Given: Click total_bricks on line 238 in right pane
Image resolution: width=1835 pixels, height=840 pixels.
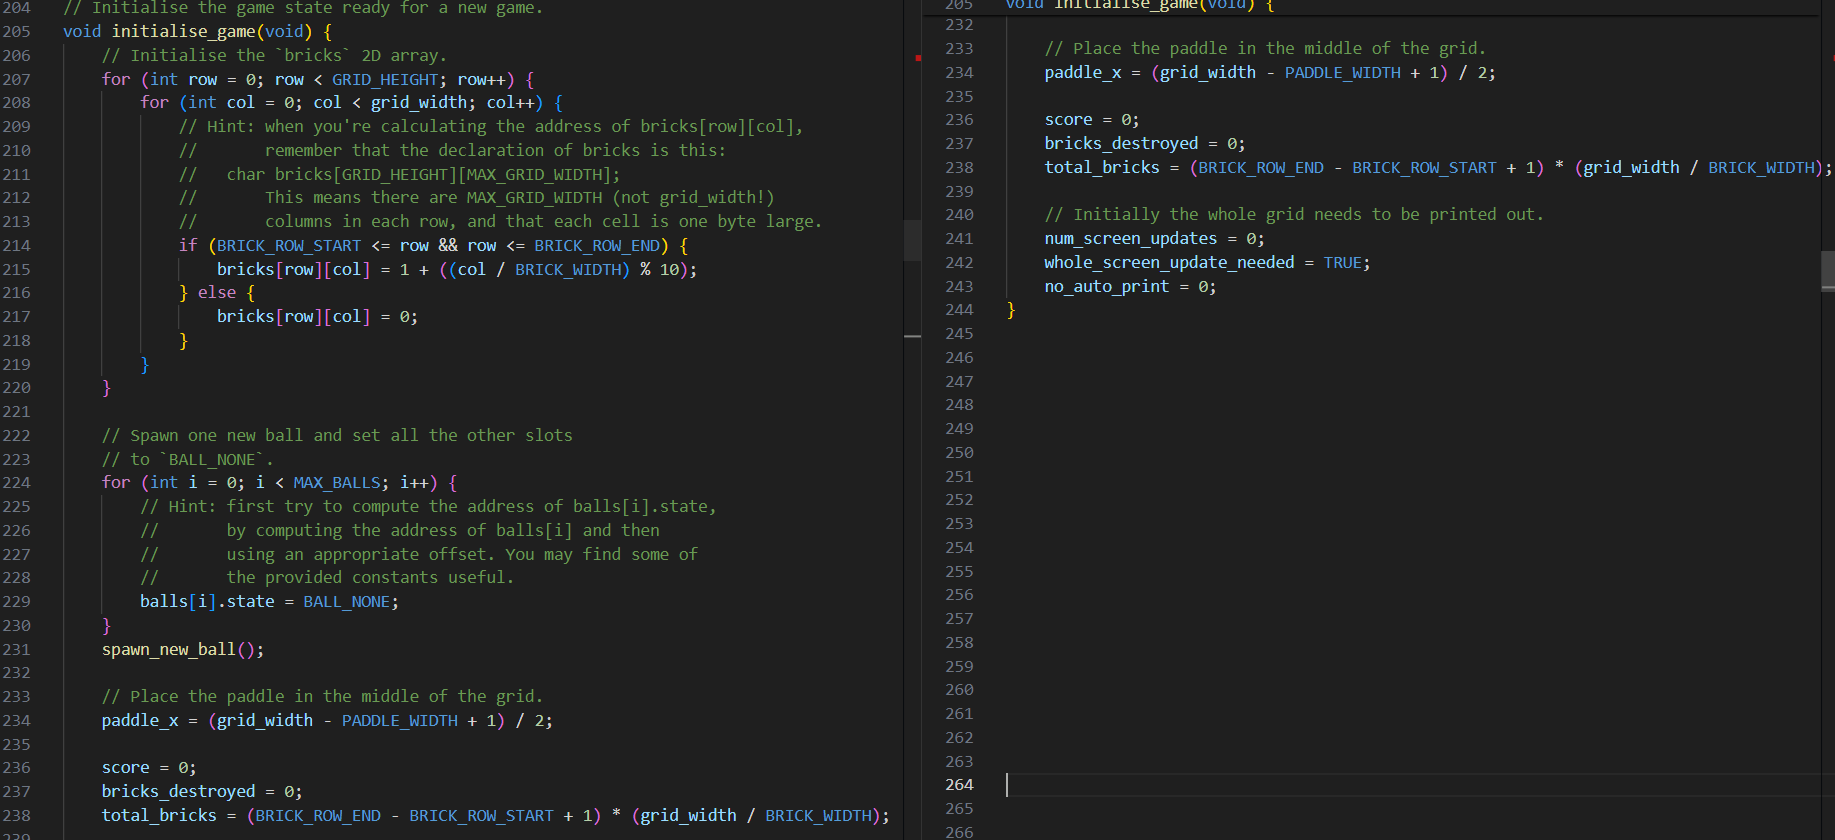Looking at the screenshot, I should coord(1102,168).
